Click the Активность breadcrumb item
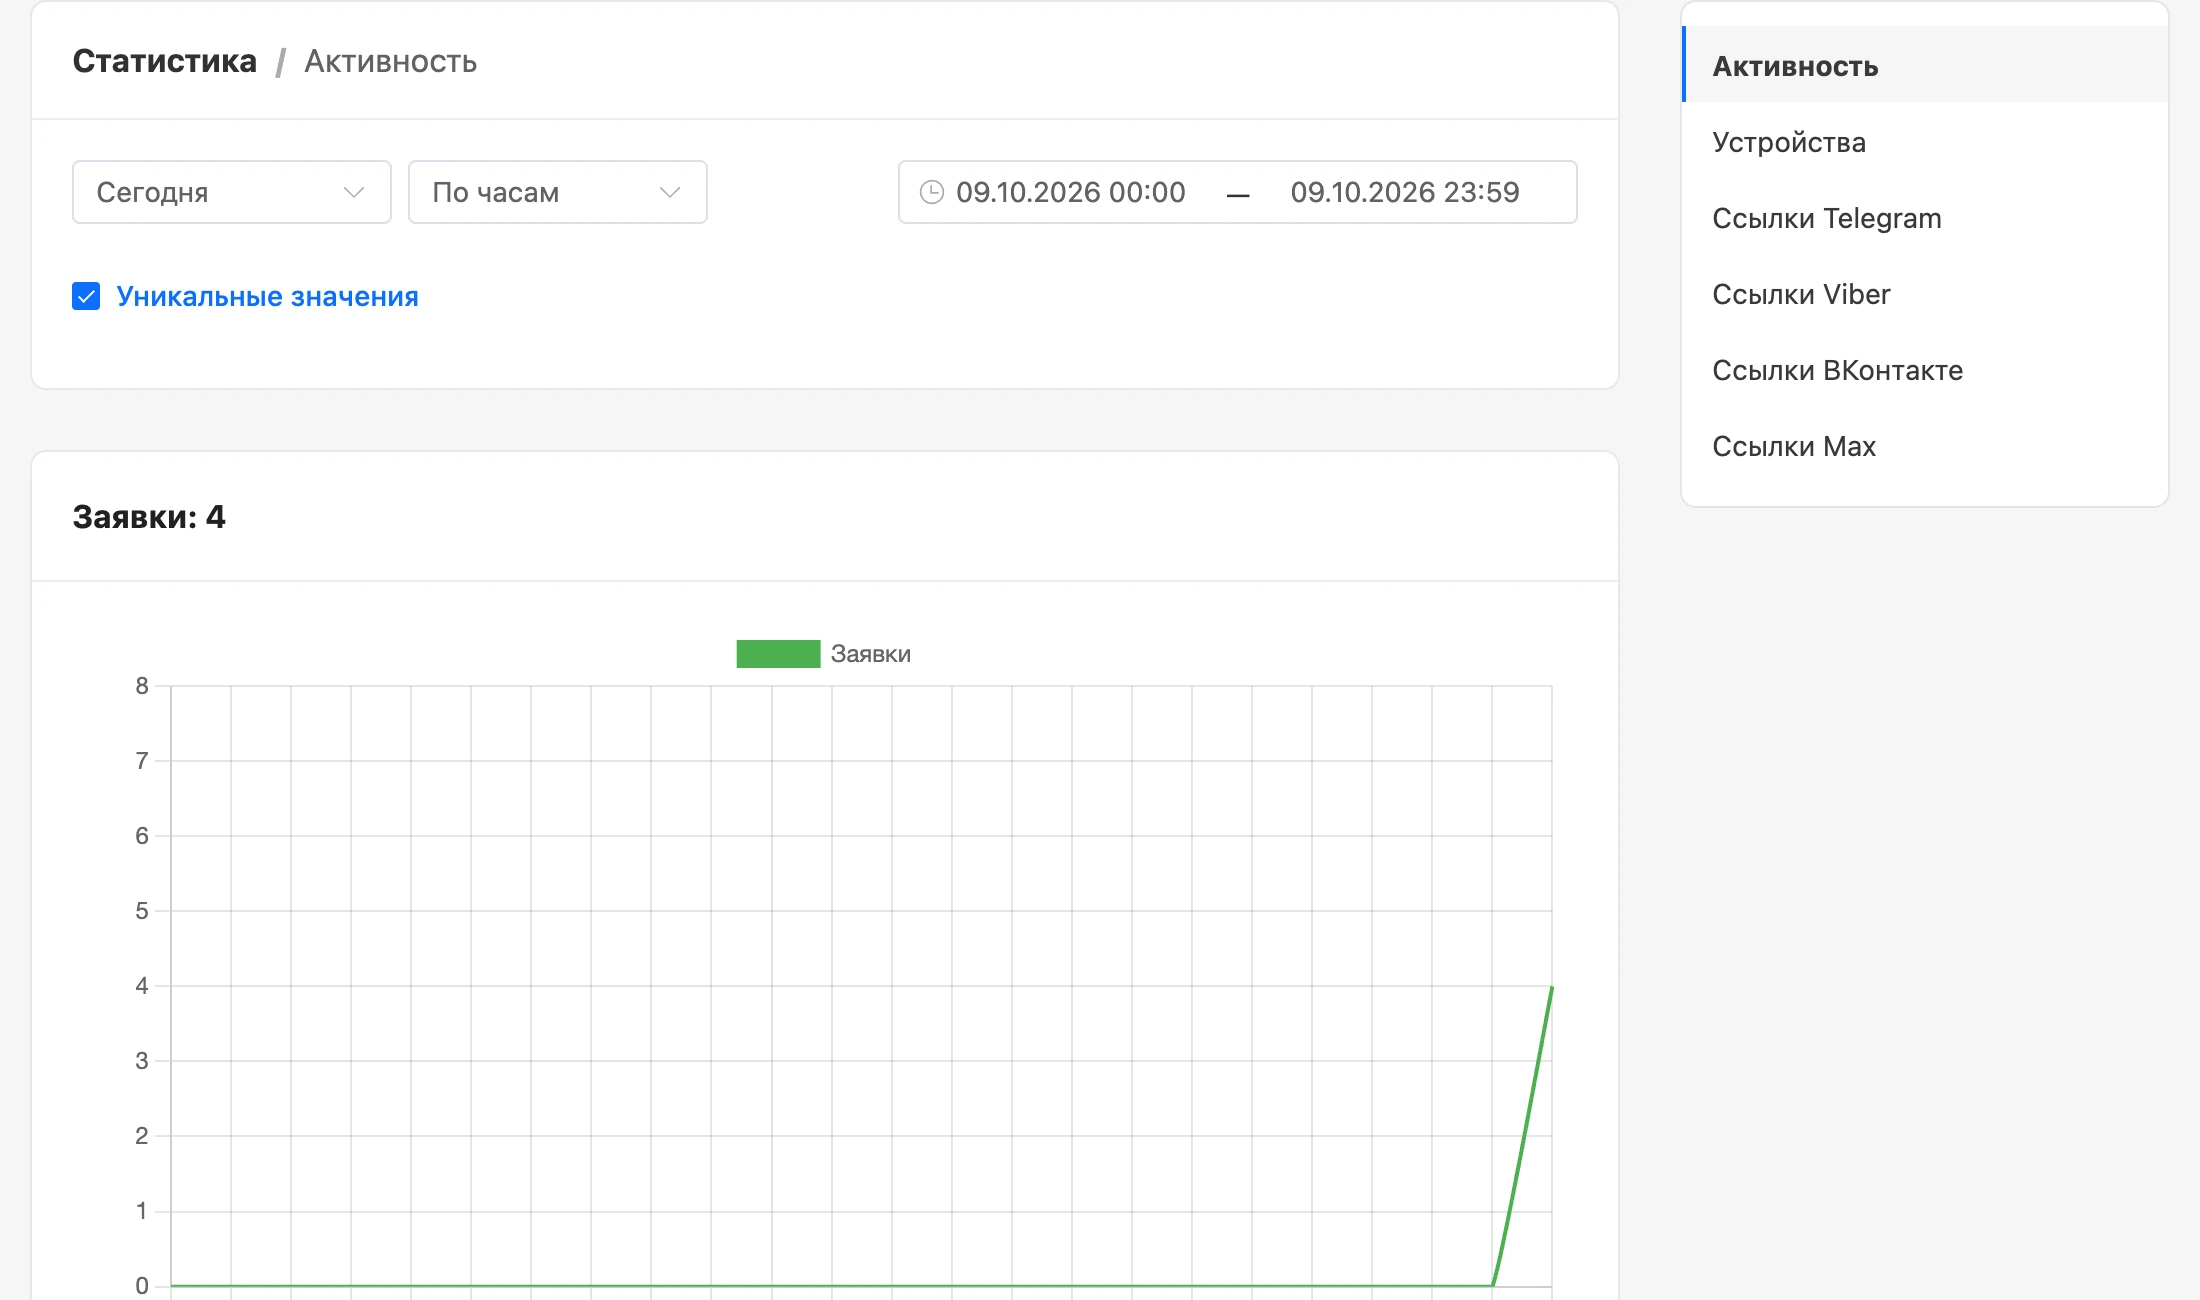Image resolution: width=2200 pixels, height=1300 pixels. (x=390, y=61)
